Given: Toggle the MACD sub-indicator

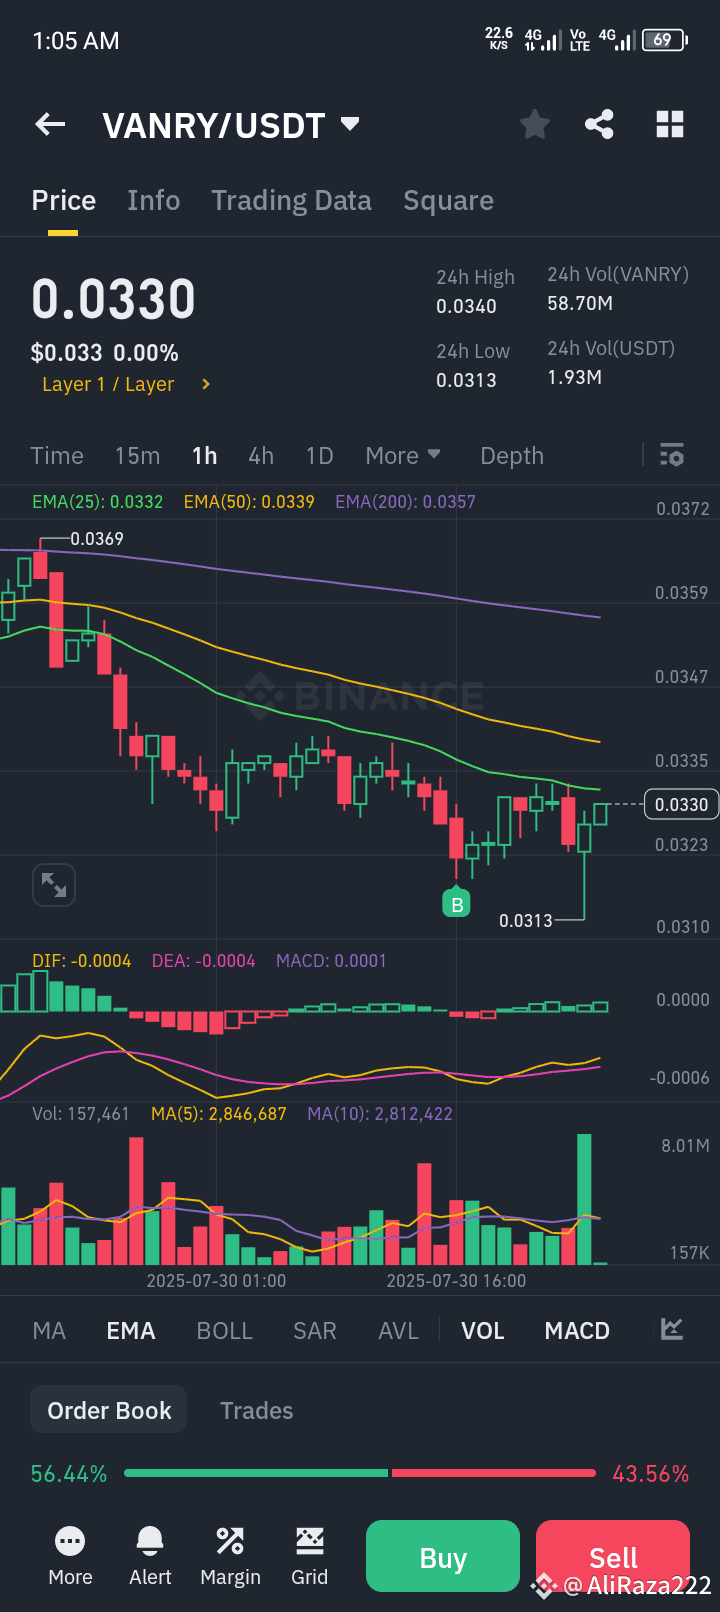Looking at the screenshot, I should pos(577,1331).
